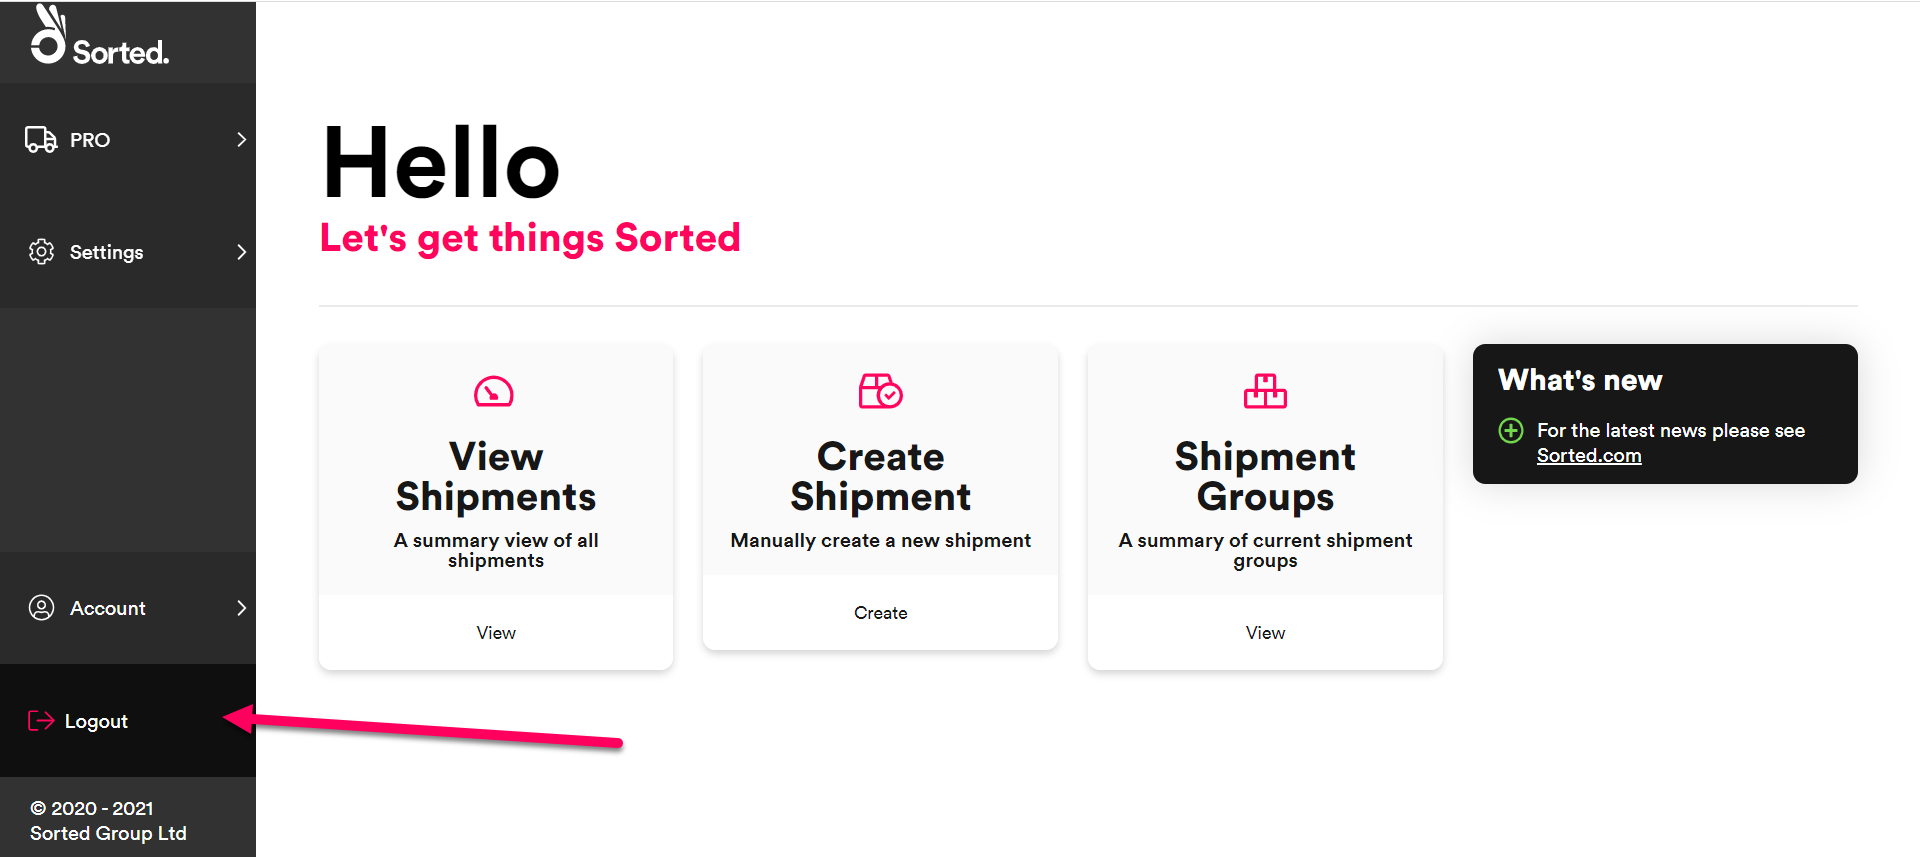Click View under Shipment Groups card
This screenshot has height=857, width=1920.
pos(1265,633)
